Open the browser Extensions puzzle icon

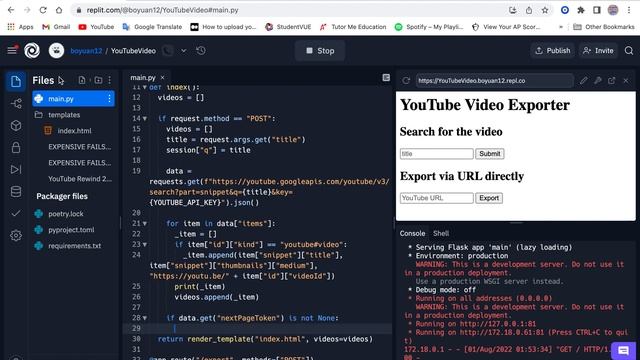581,10
